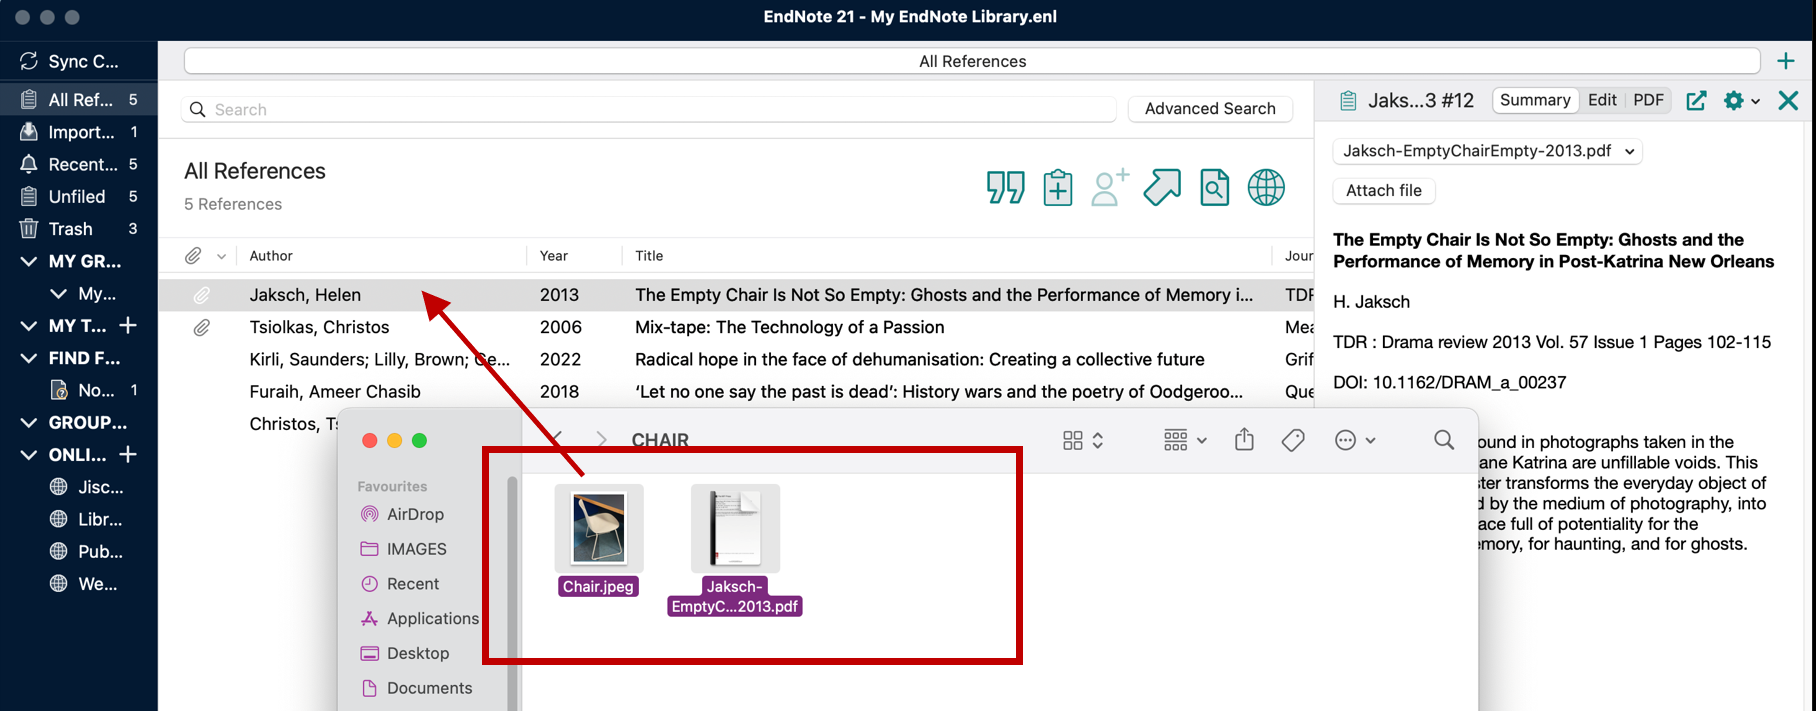Select Recently Added group
The height and width of the screenshot is (711, 1816).
coord(78,164)
